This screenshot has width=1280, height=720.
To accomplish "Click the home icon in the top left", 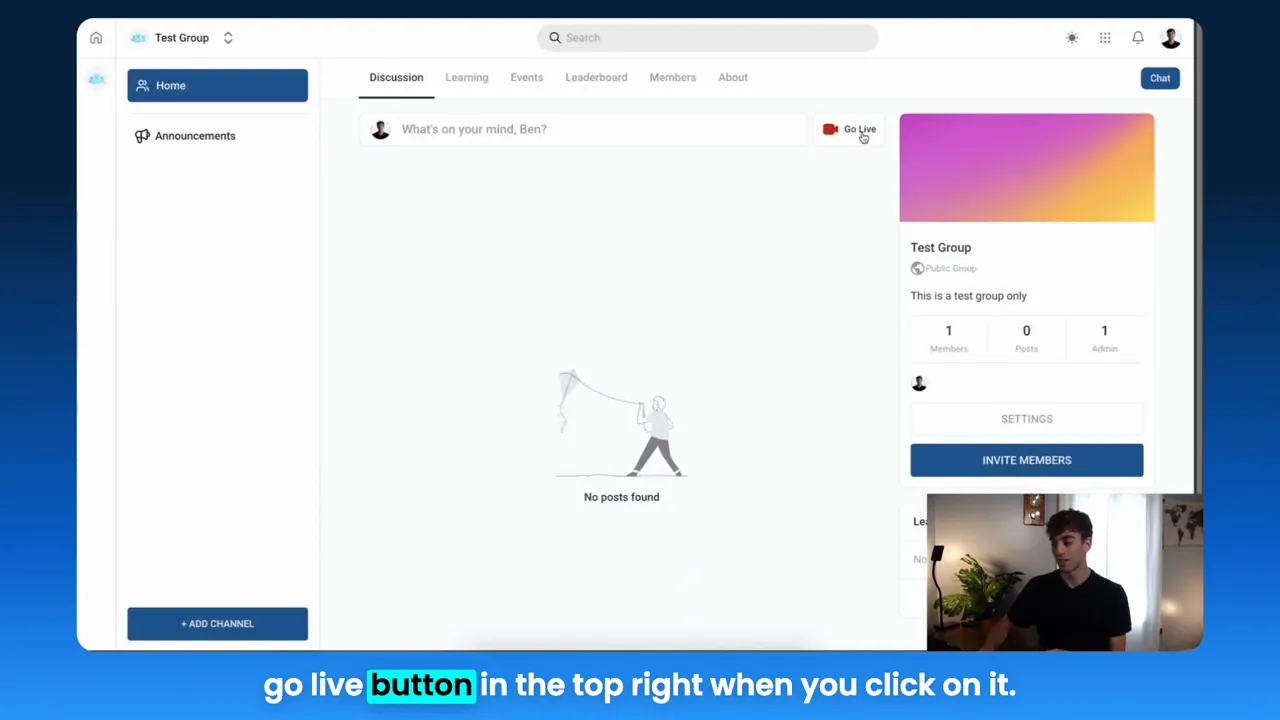I will click(x=96, y=37).
